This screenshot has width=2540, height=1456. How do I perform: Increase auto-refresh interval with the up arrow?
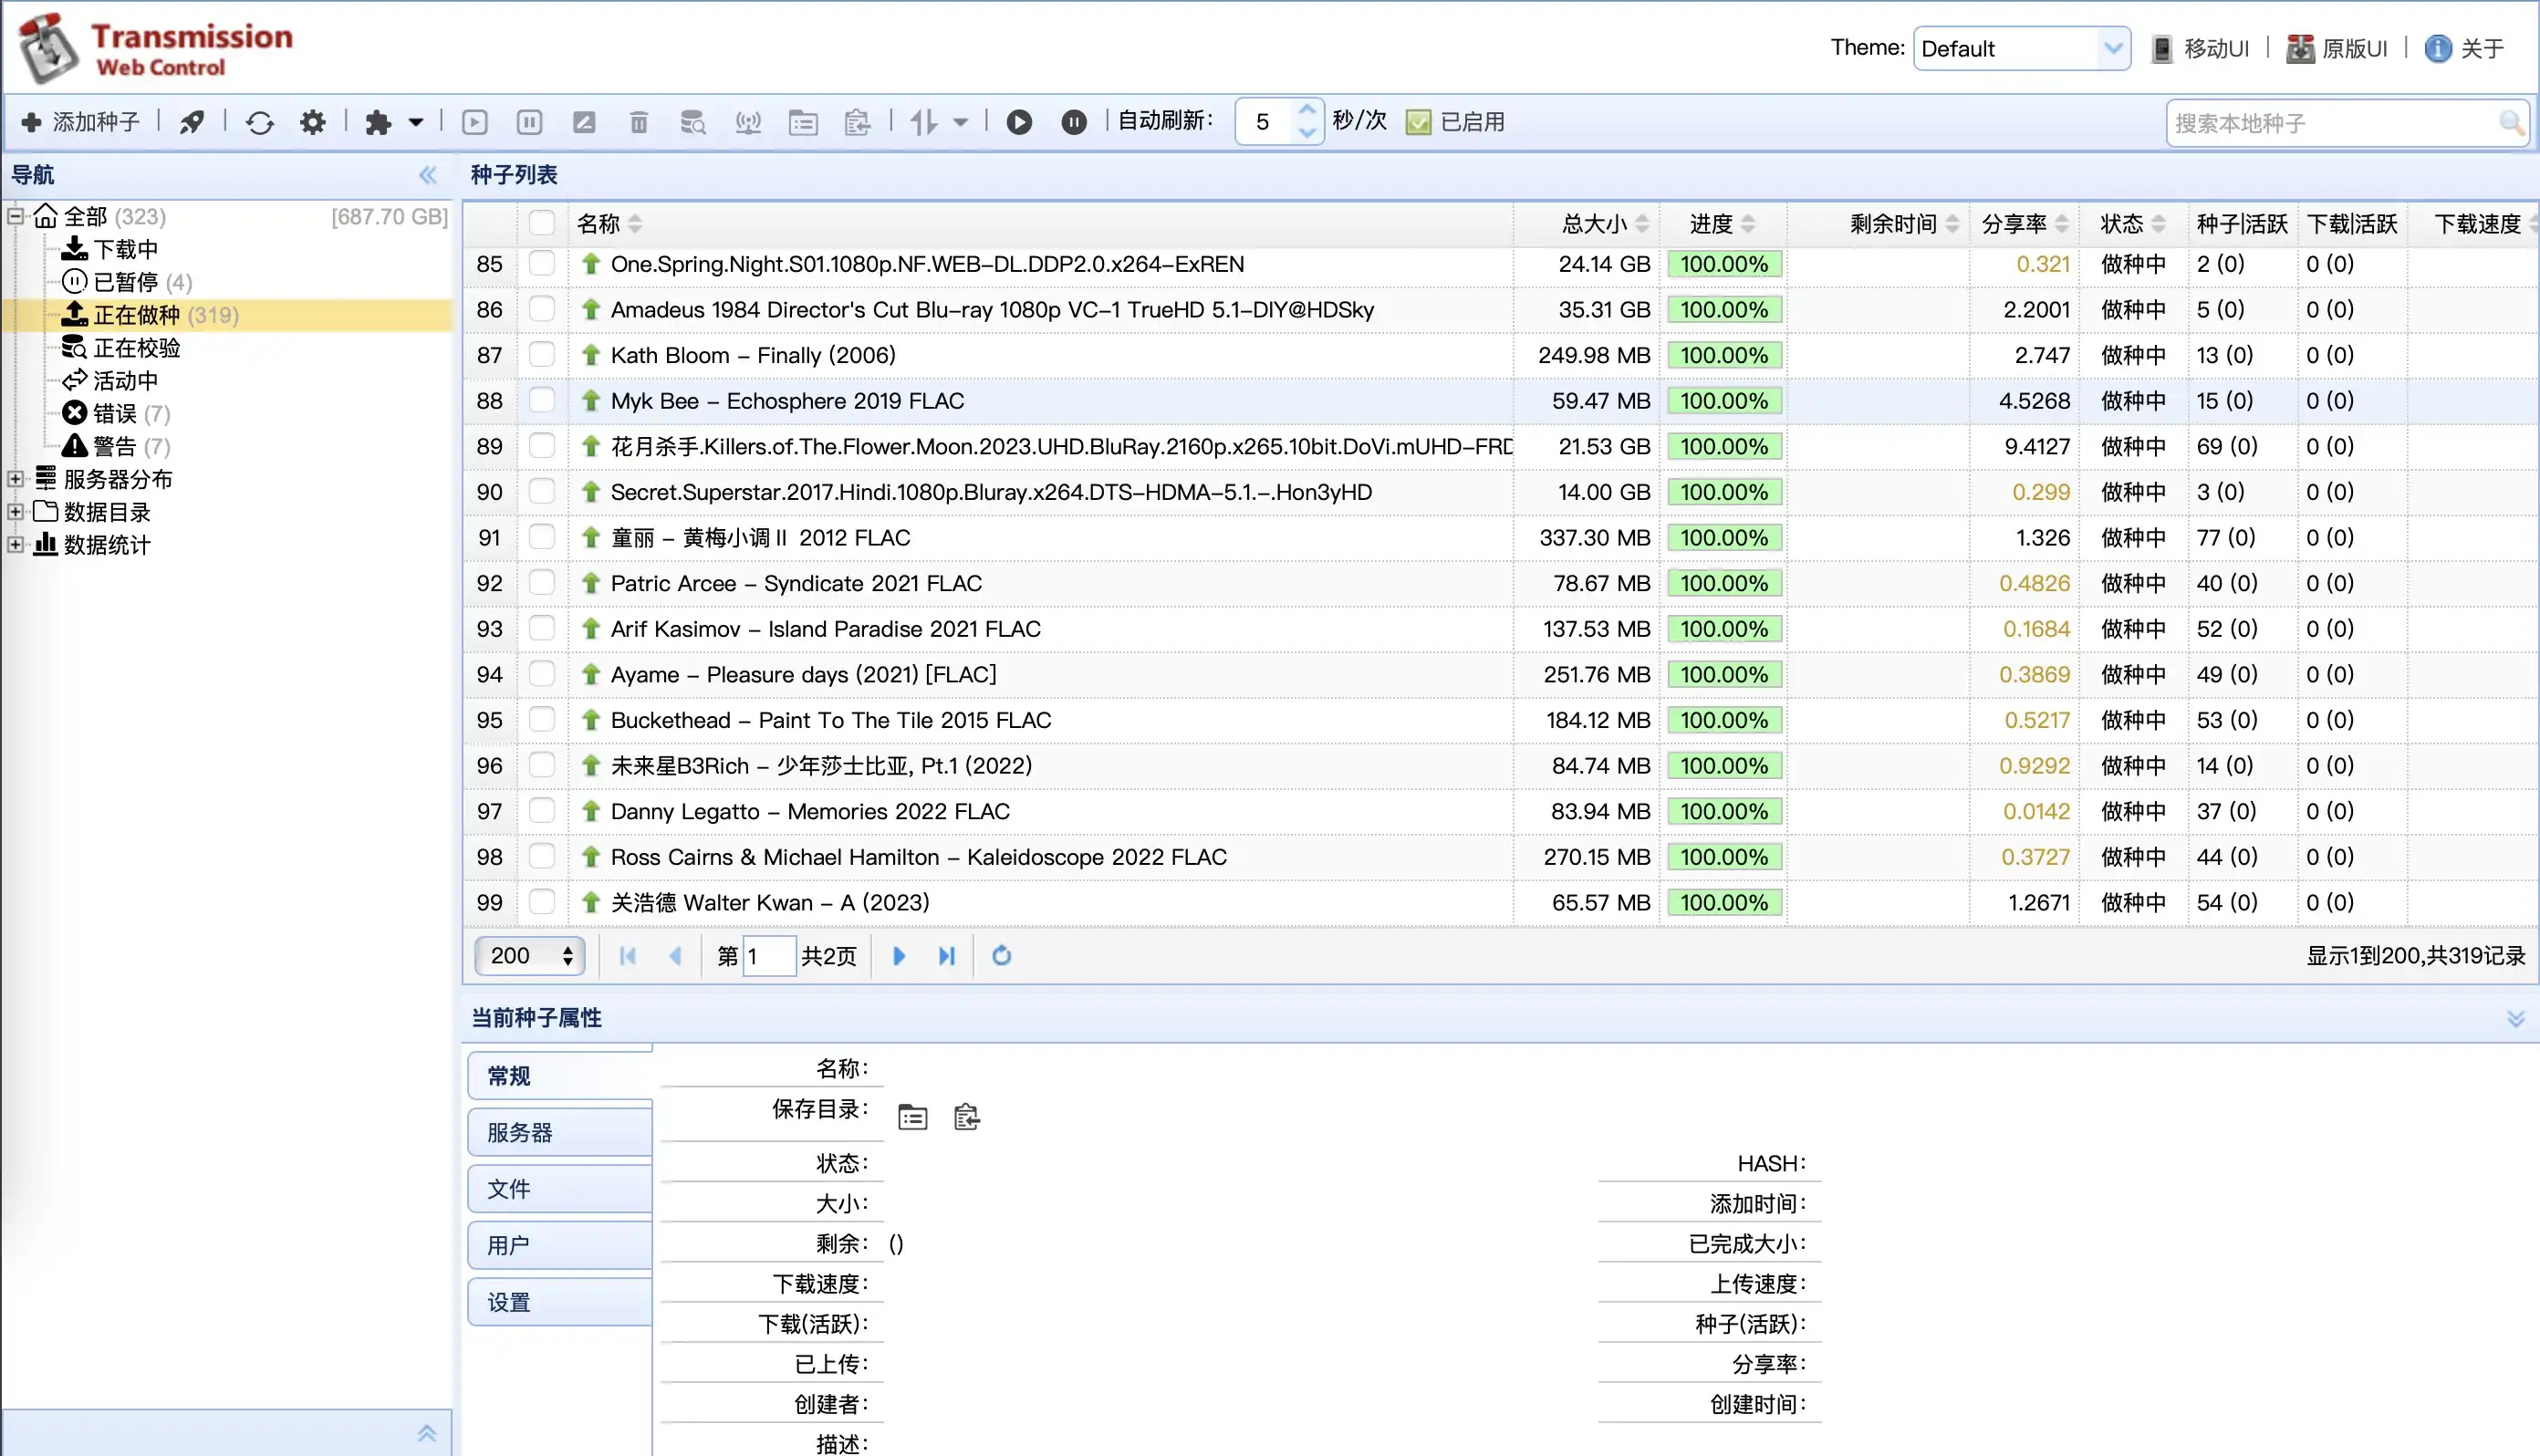[x=1307, y=110]
